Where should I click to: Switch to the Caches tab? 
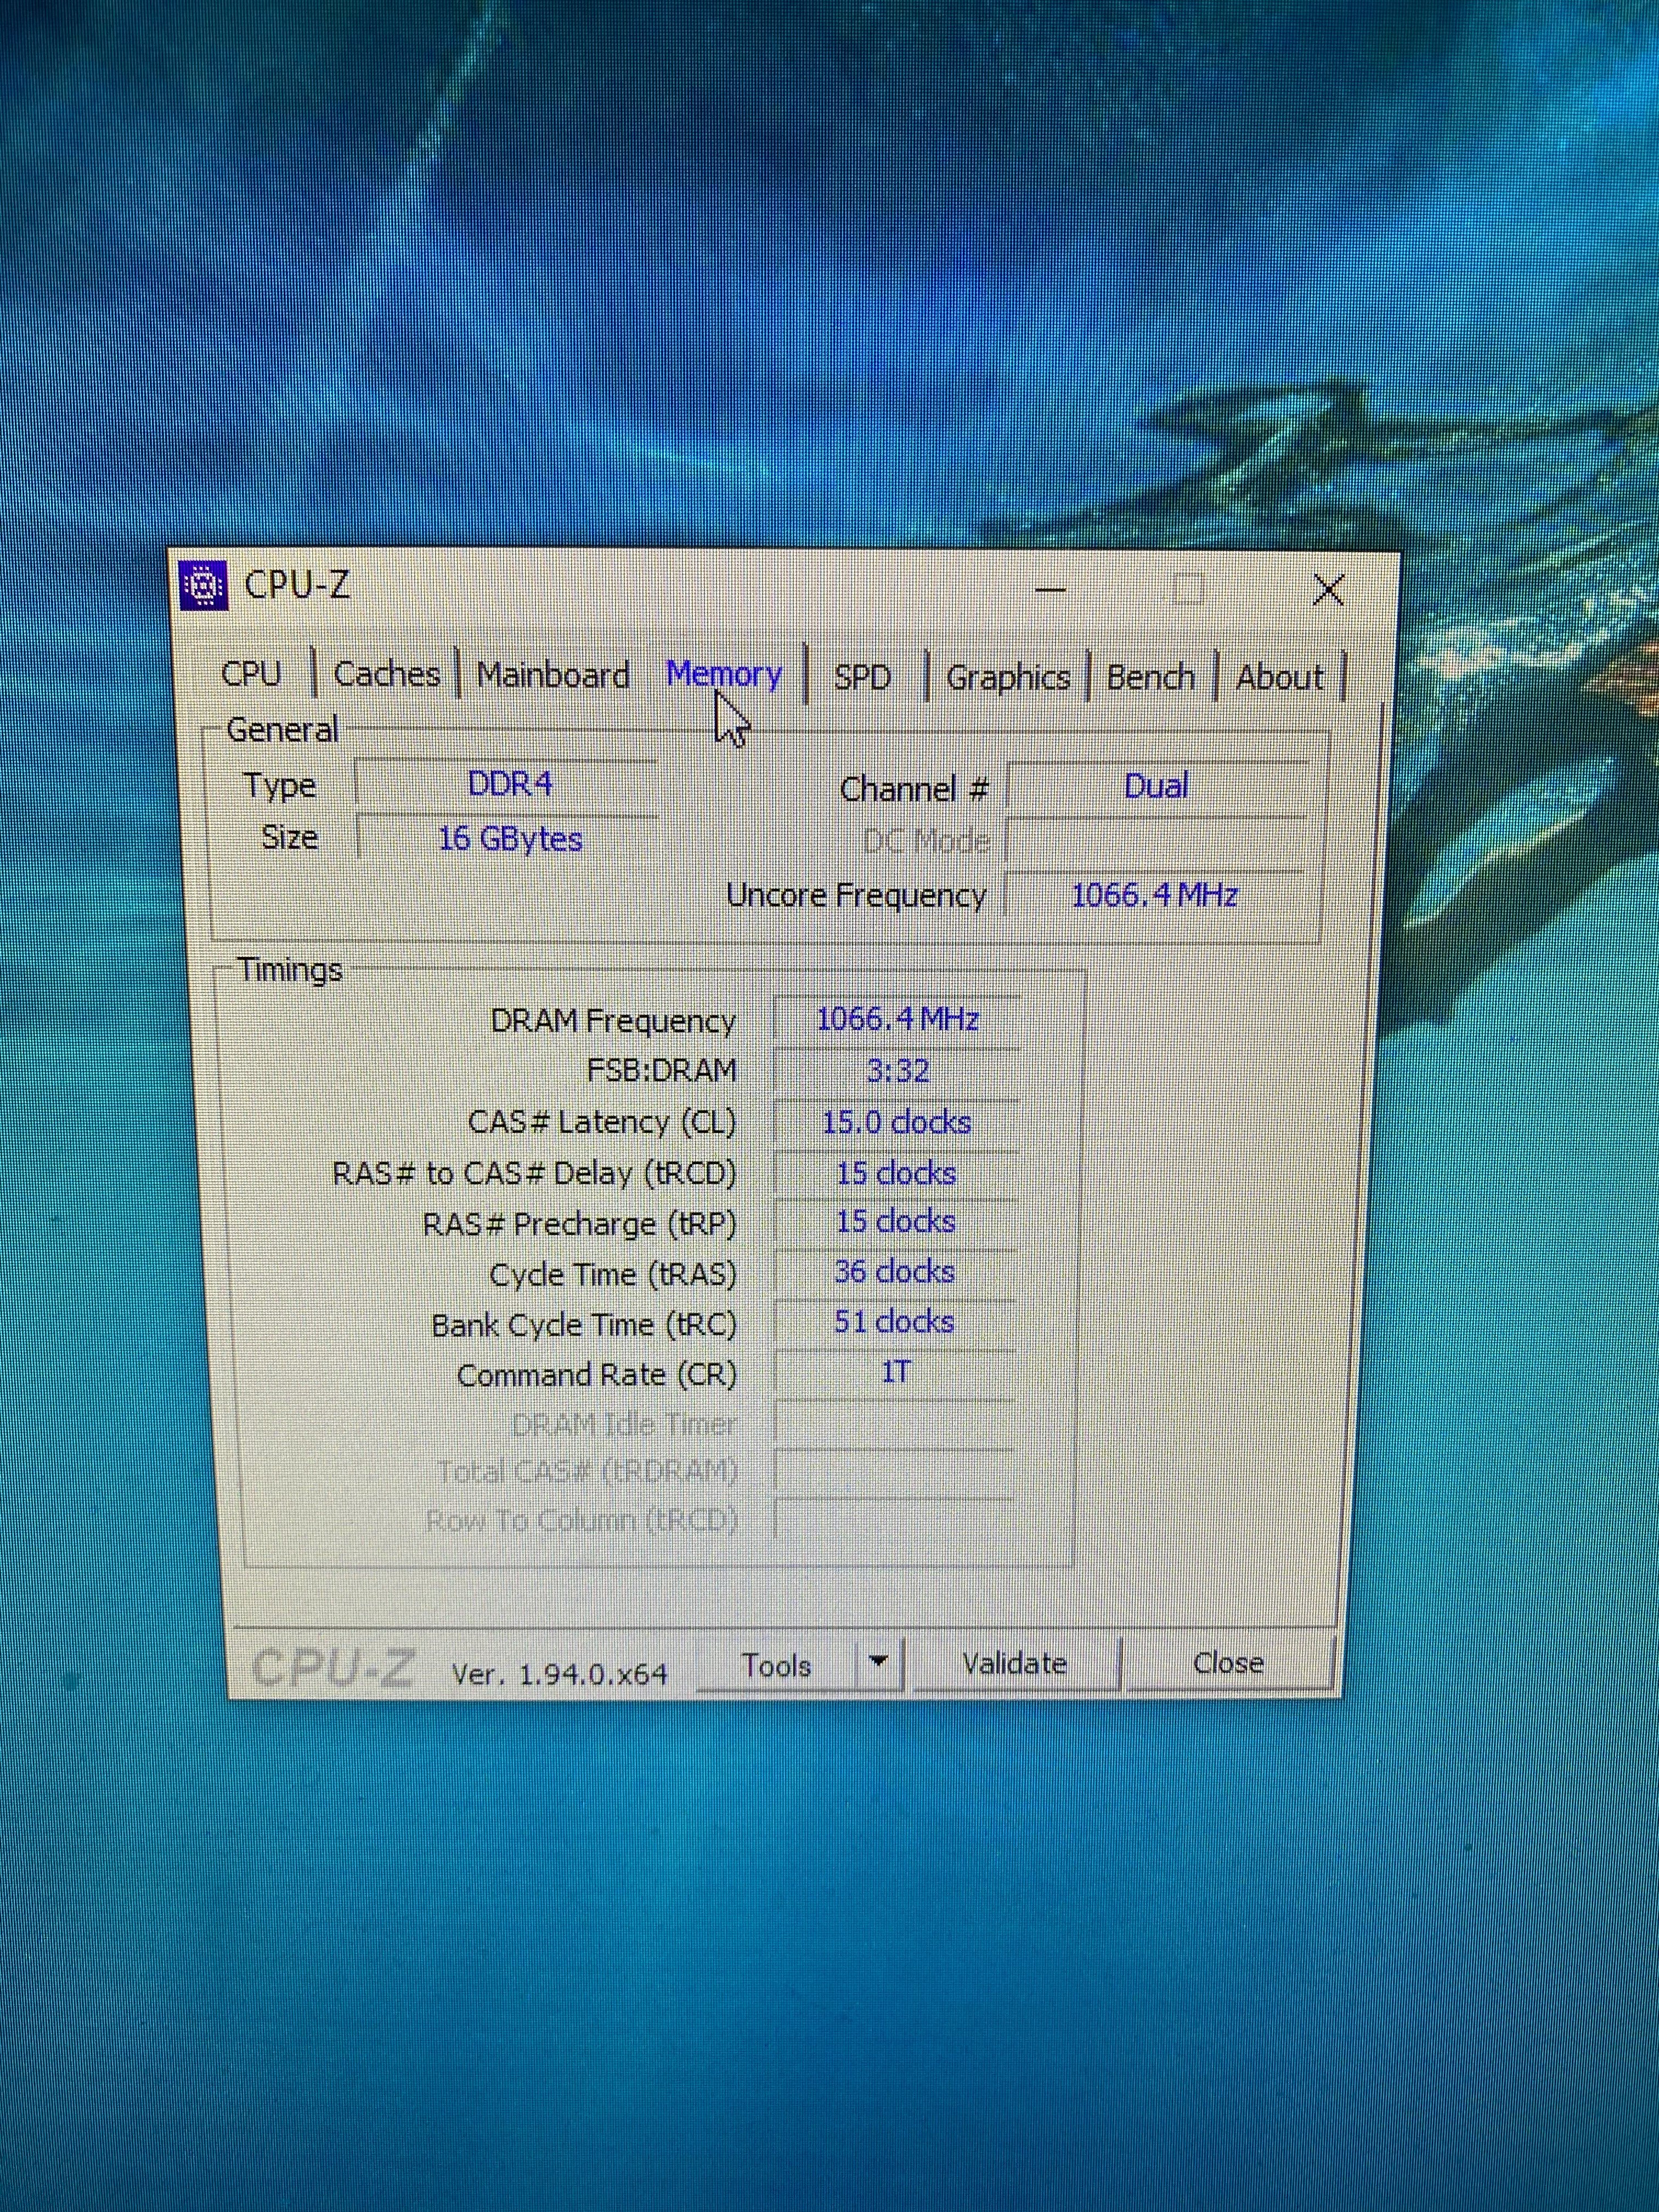pos(387,675)
